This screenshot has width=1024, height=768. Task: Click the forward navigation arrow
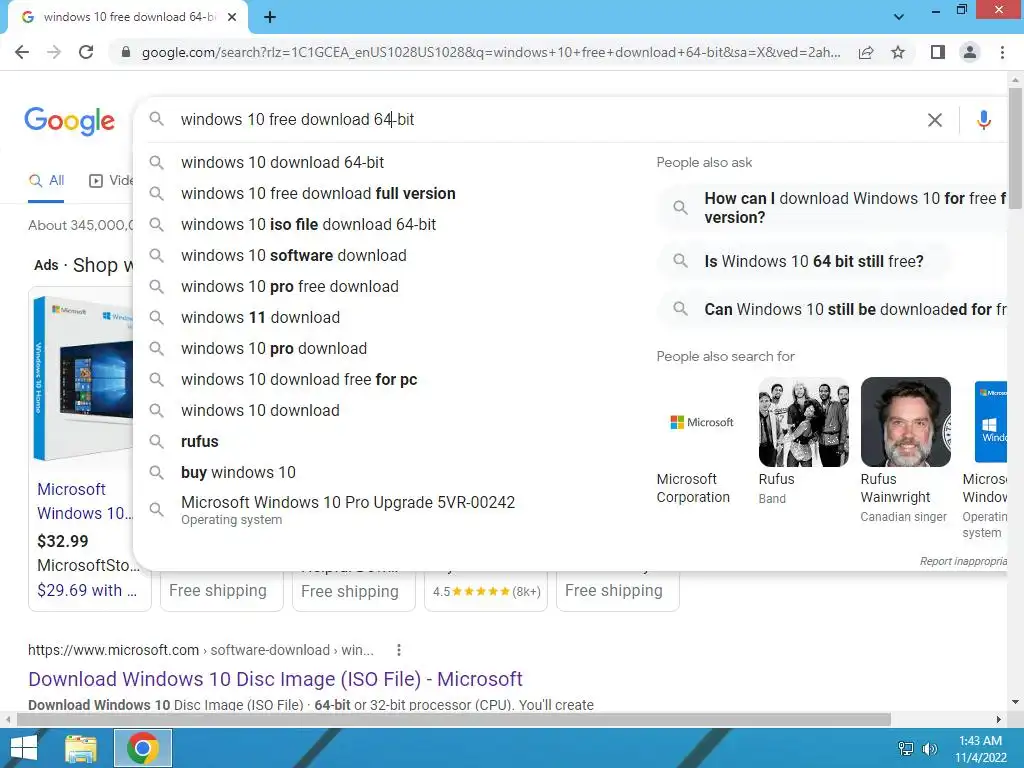pos(54,52)
